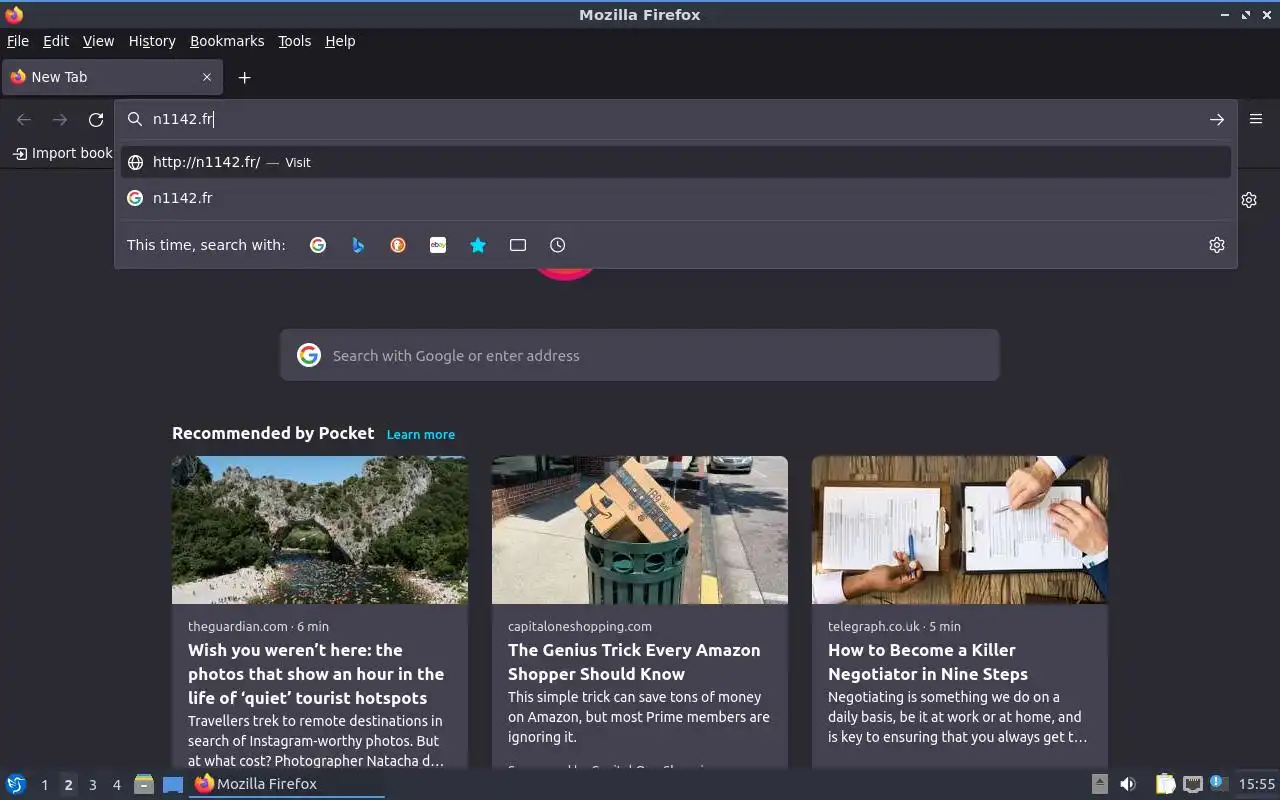Open the removable media eject tray icon
Viewport: 1280px width, 800px height.
click(1099, 784)
